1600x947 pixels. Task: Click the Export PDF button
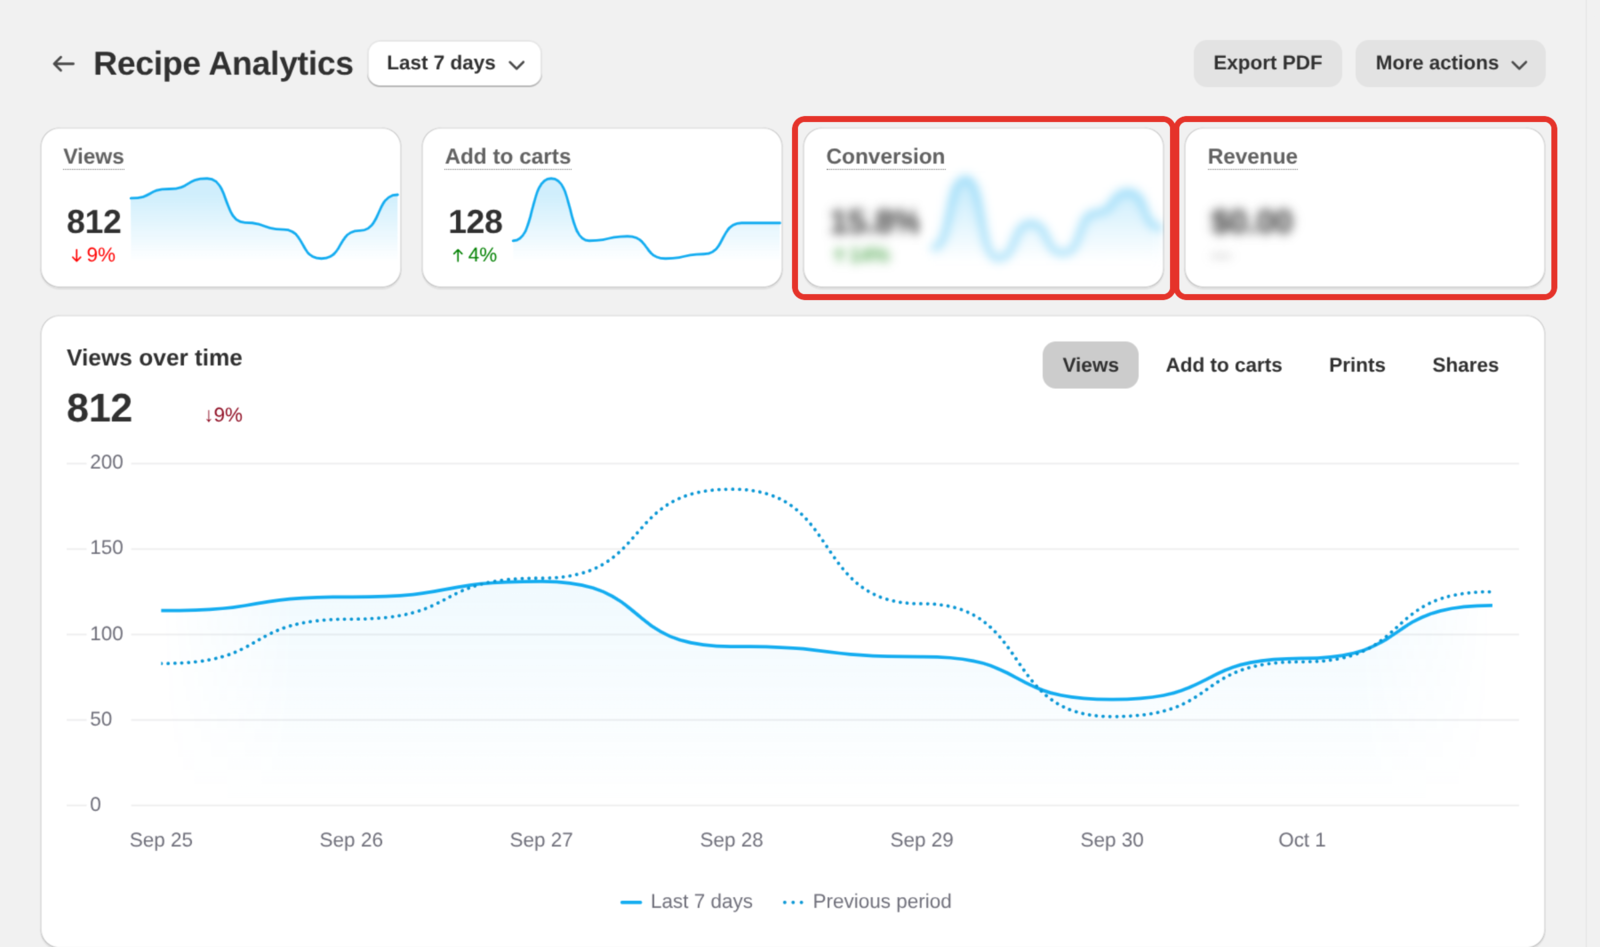pos(1267,63)
